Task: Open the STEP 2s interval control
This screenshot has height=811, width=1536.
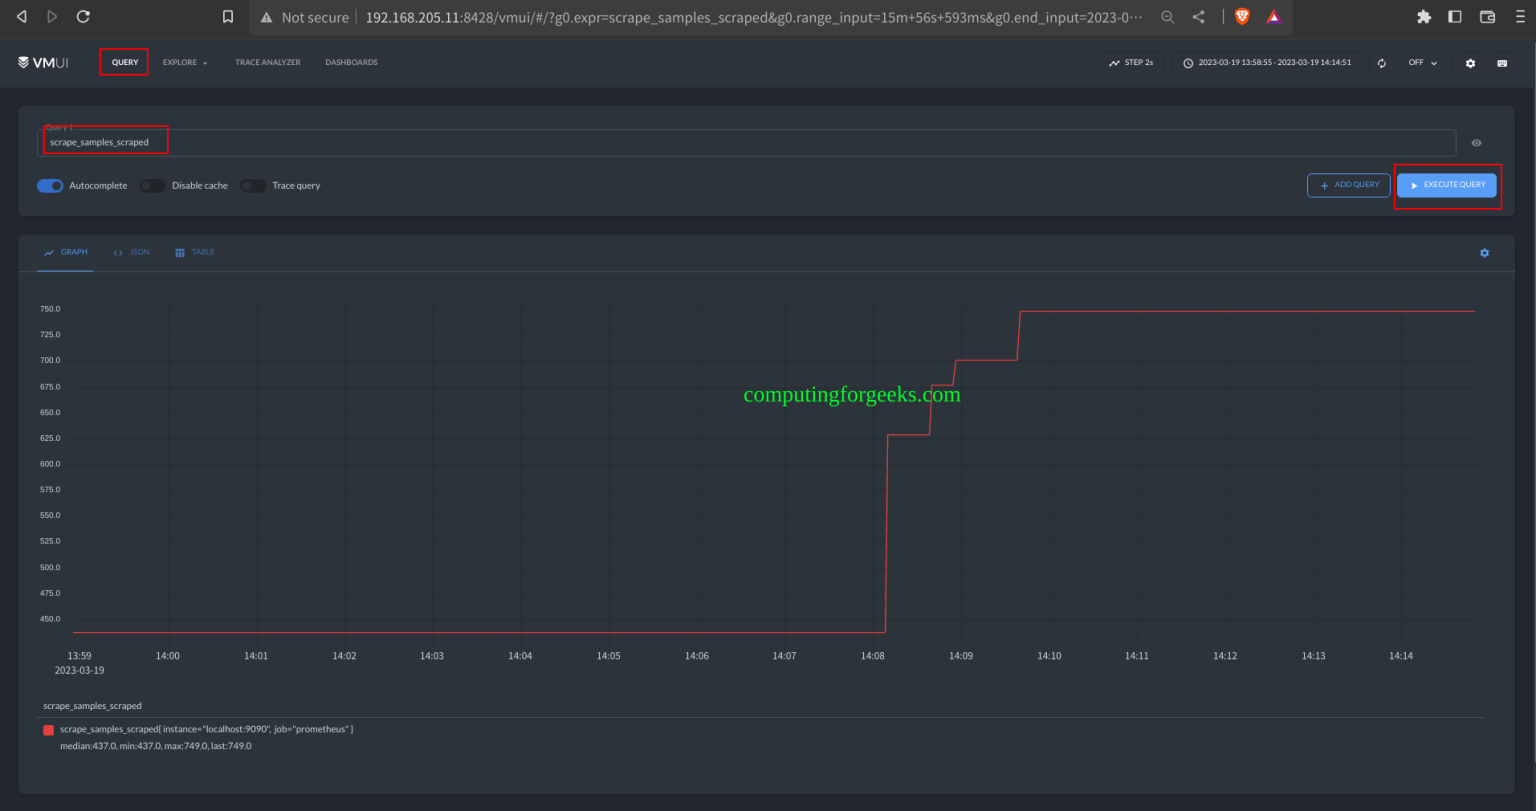Action: click(x=1130, y=62)
